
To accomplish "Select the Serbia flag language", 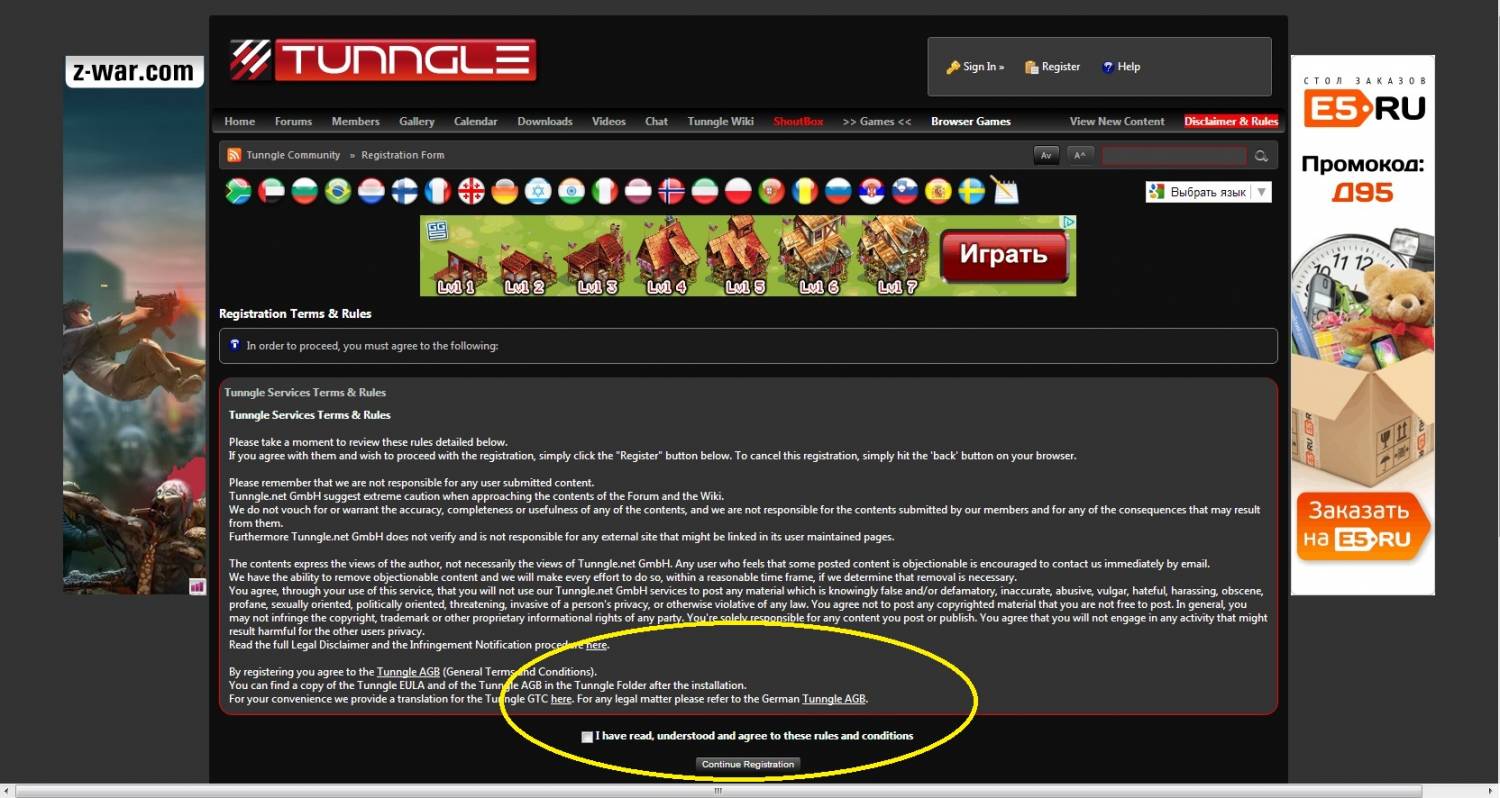I will [x=871, y=191].
